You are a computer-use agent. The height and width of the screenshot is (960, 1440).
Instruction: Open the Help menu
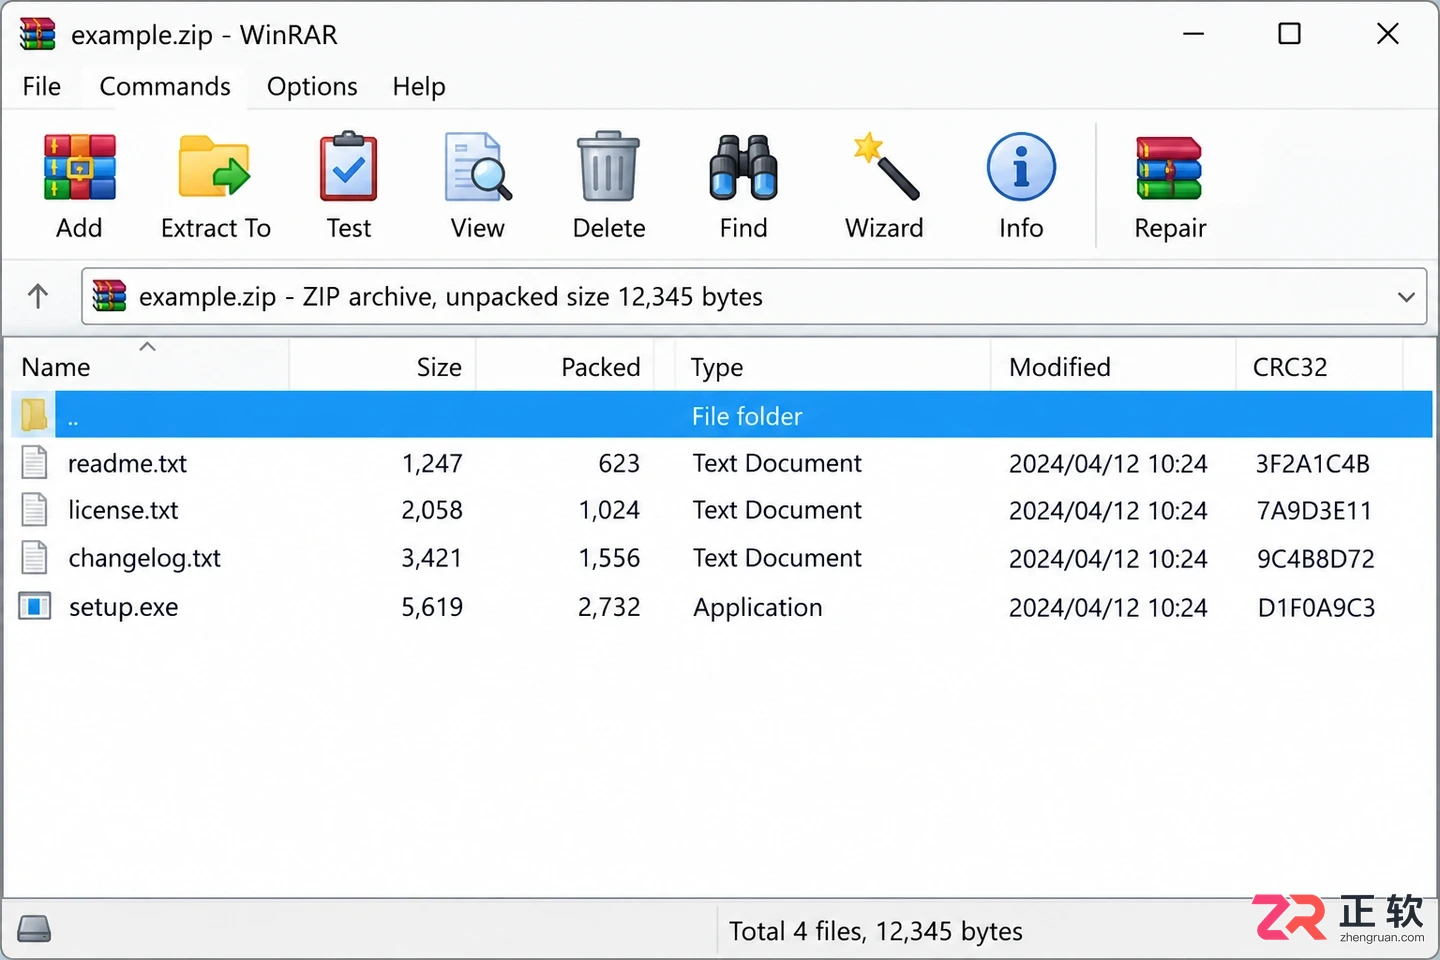[419, 87]
